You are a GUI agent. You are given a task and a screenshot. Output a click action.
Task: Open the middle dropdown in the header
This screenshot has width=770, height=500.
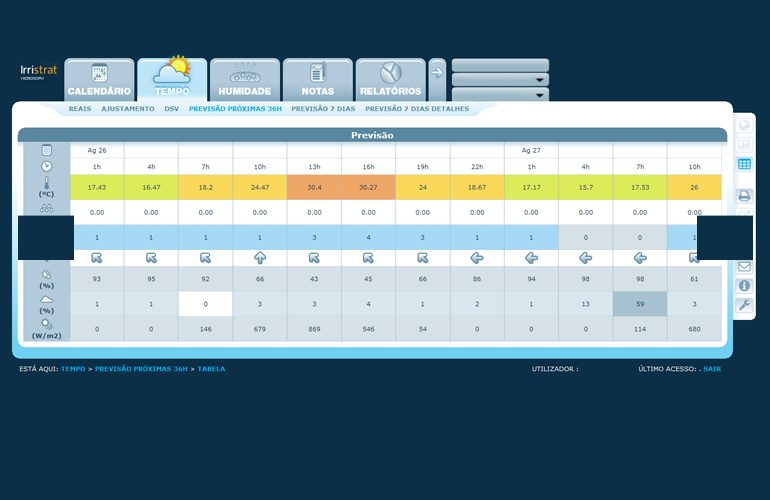click(x=500, y=80)
